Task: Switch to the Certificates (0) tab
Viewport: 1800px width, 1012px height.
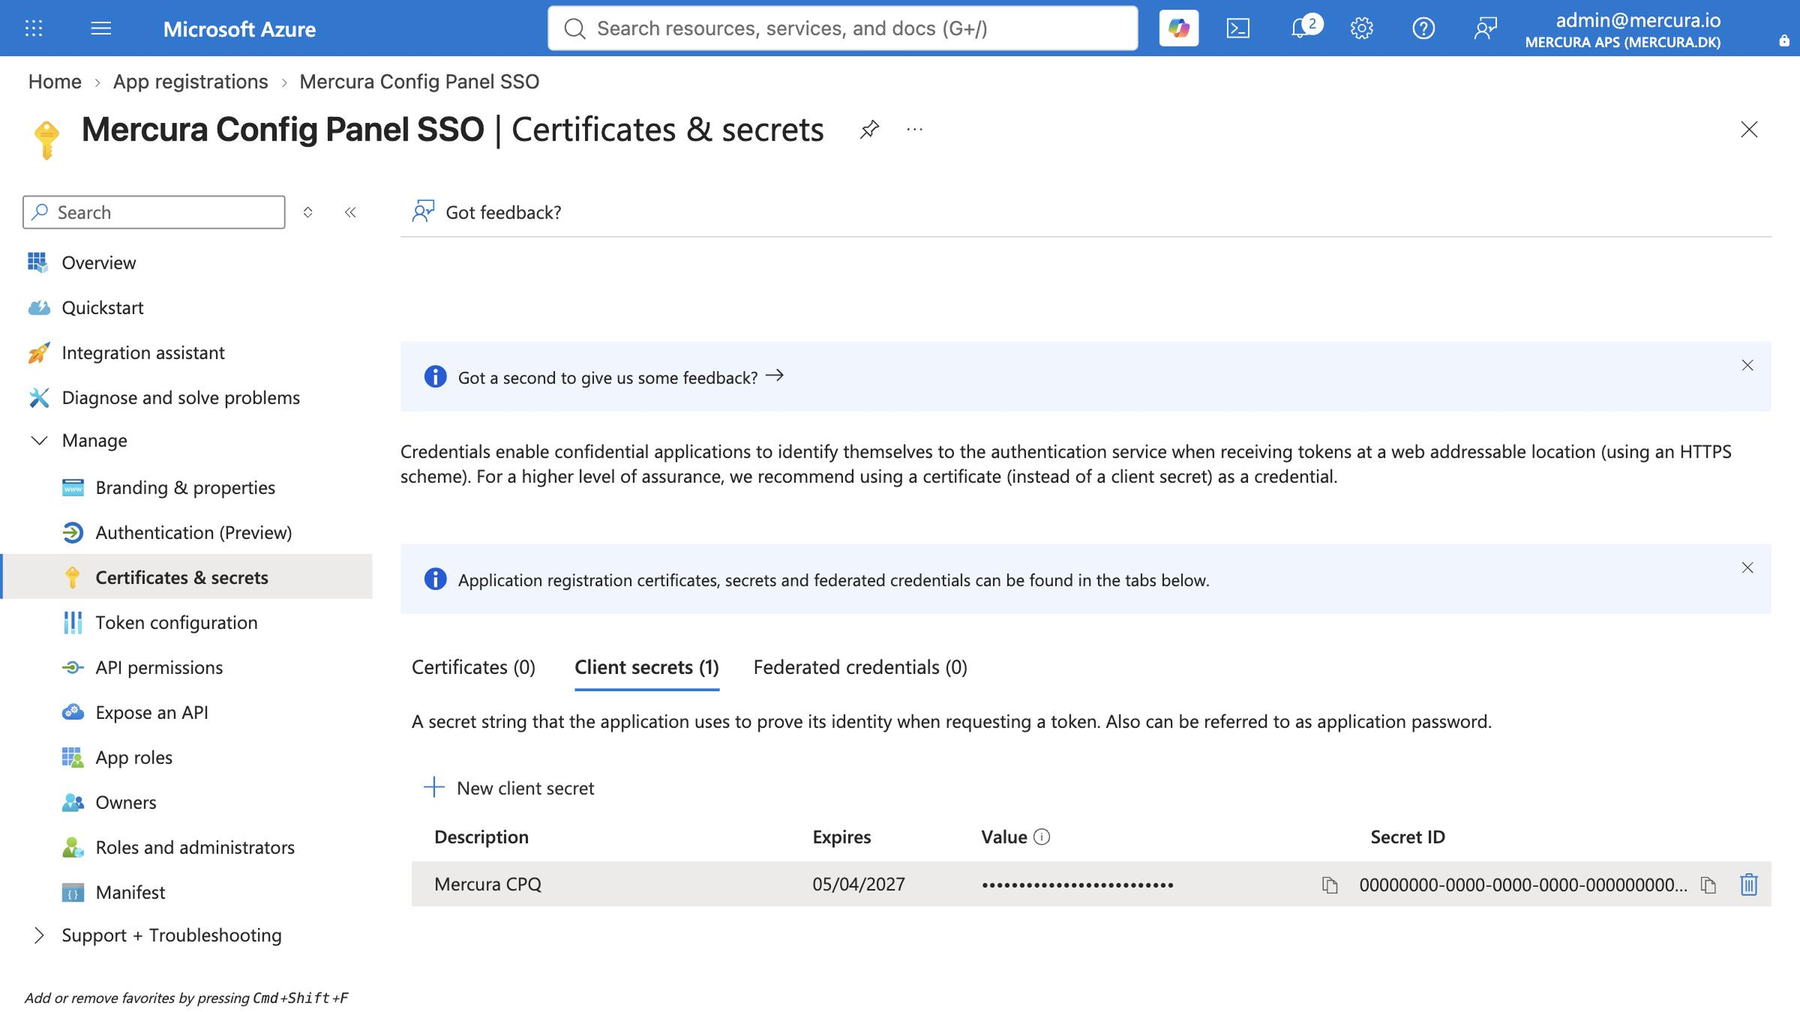Action: [x=473, y=667]
